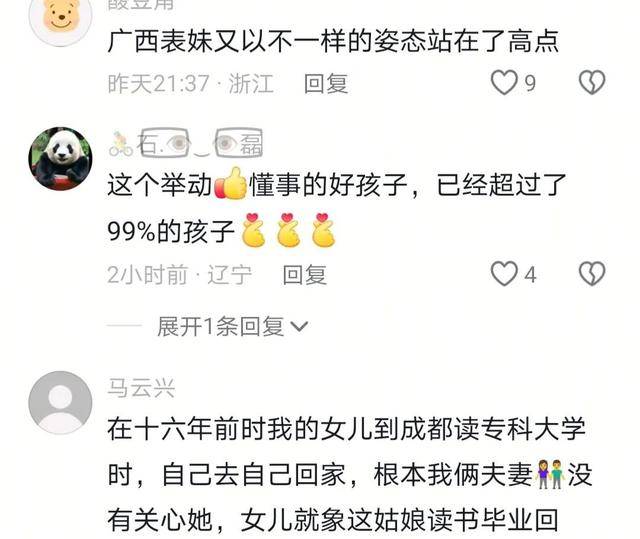
Task: Expand 展开1条回复 replies
Action: click(220, 326)
